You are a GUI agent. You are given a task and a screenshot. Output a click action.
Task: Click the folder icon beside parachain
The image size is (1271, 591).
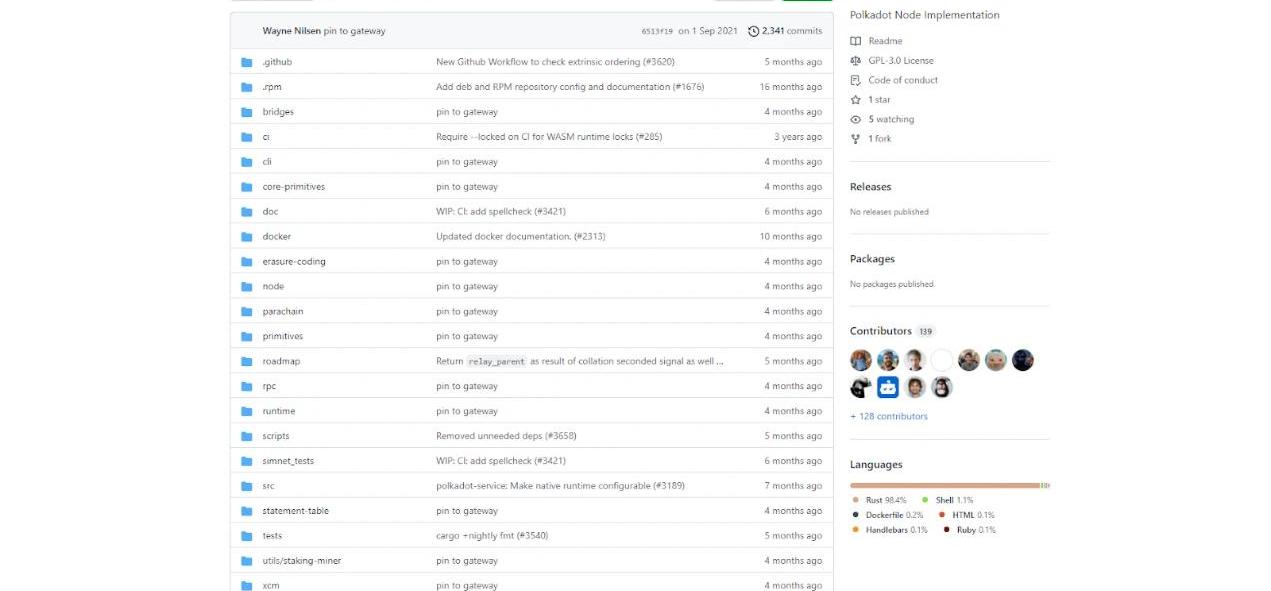pyautogui.click(x=247, y=311)
